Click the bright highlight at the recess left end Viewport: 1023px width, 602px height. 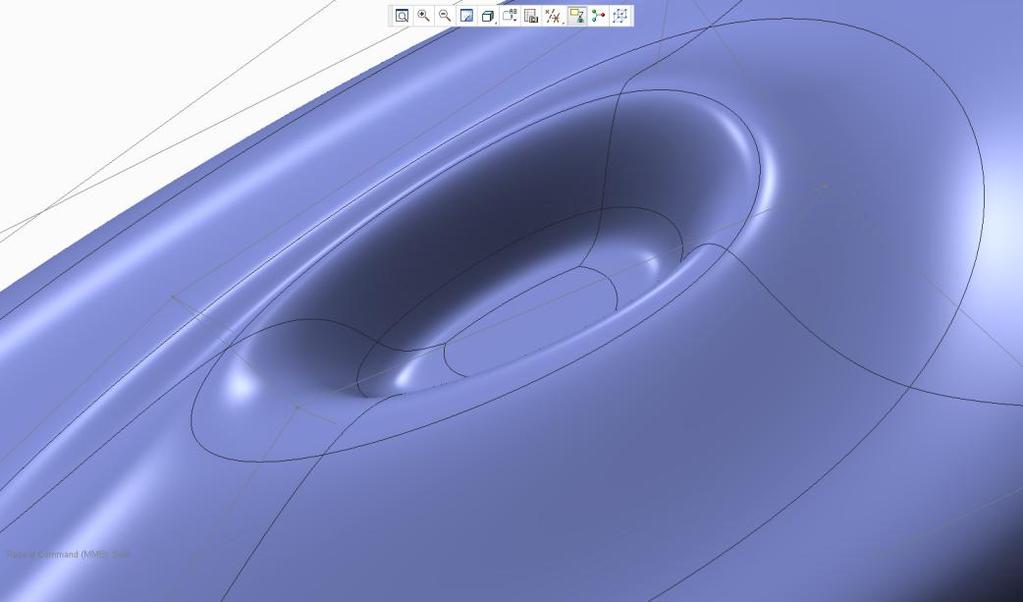click(240, 385)
